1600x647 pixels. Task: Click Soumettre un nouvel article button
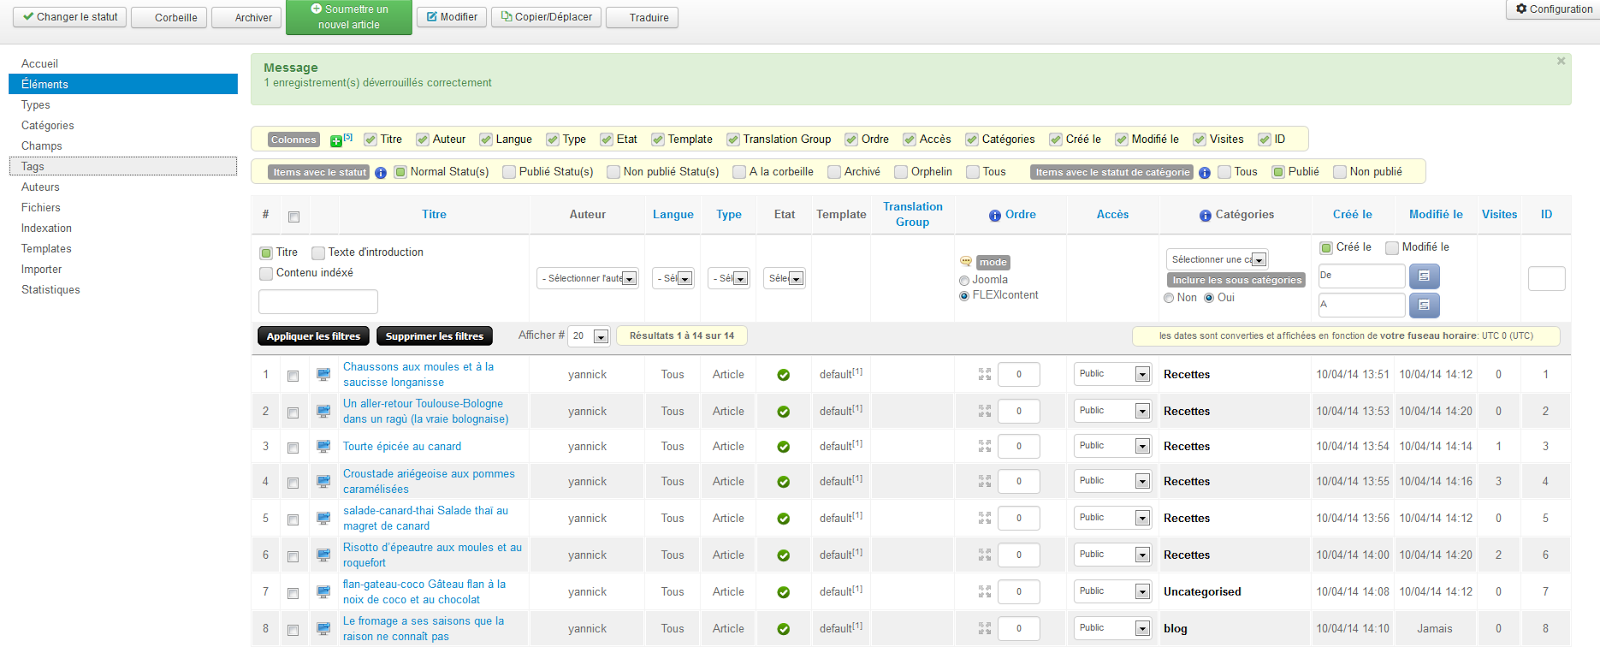[349, 17]
